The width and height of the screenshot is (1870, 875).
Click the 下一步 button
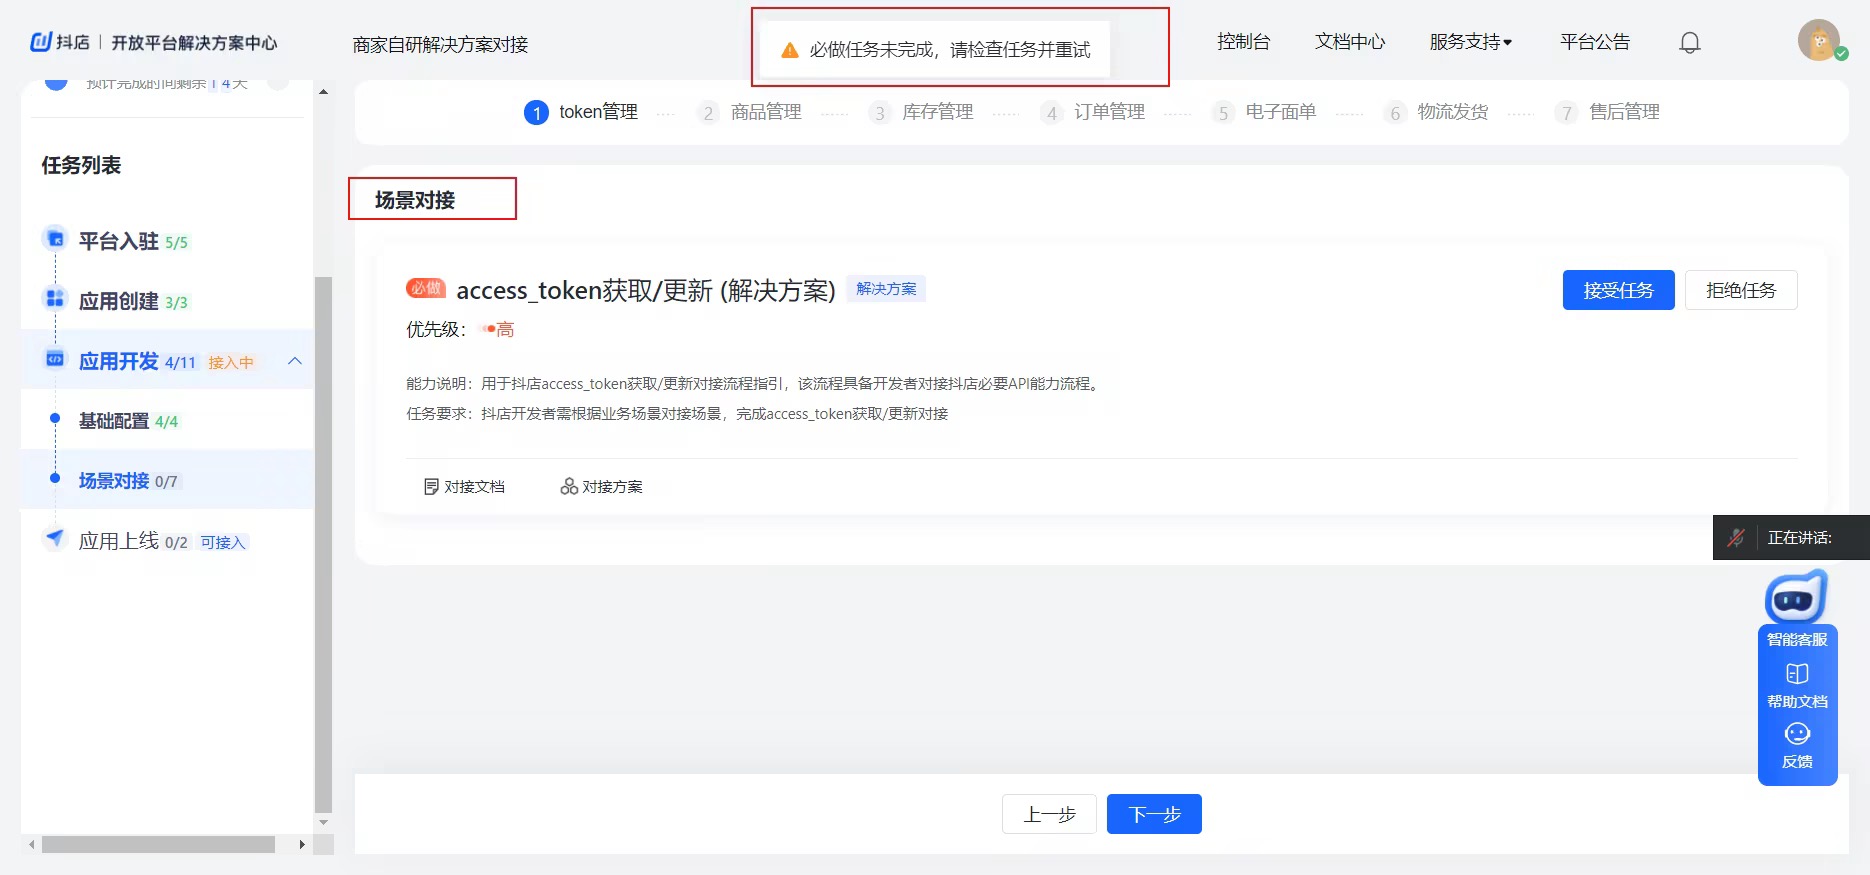click(x=1154, y=814)
